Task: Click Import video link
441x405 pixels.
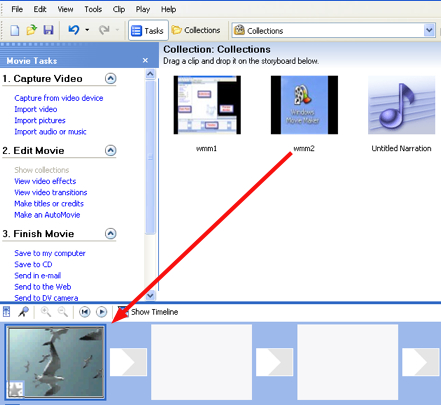Action: tap(36, 109)
